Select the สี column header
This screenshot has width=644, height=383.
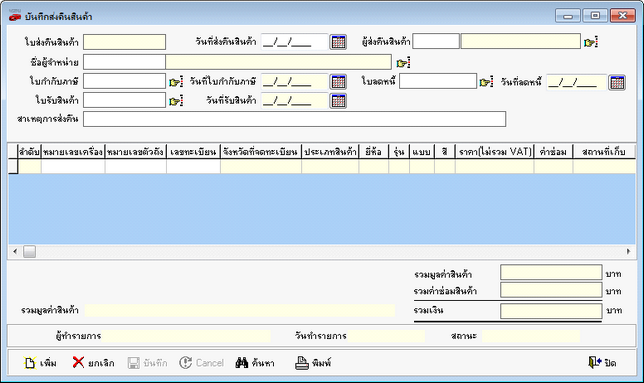point(445,152)
